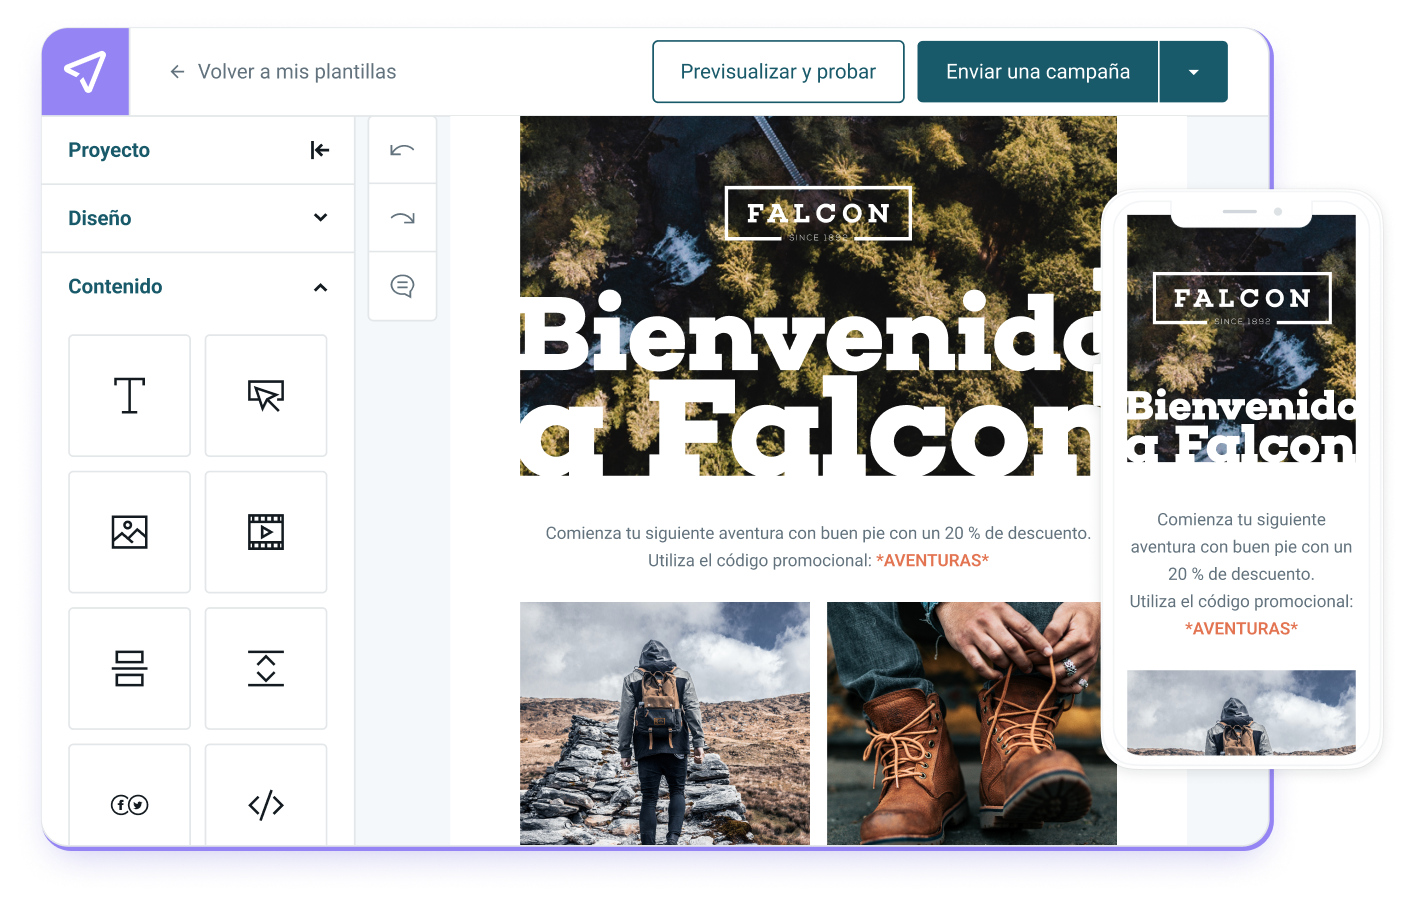Screen dimensions: 1424x906
Task: Select the hiker photo in the email
Action: [665, 723]
